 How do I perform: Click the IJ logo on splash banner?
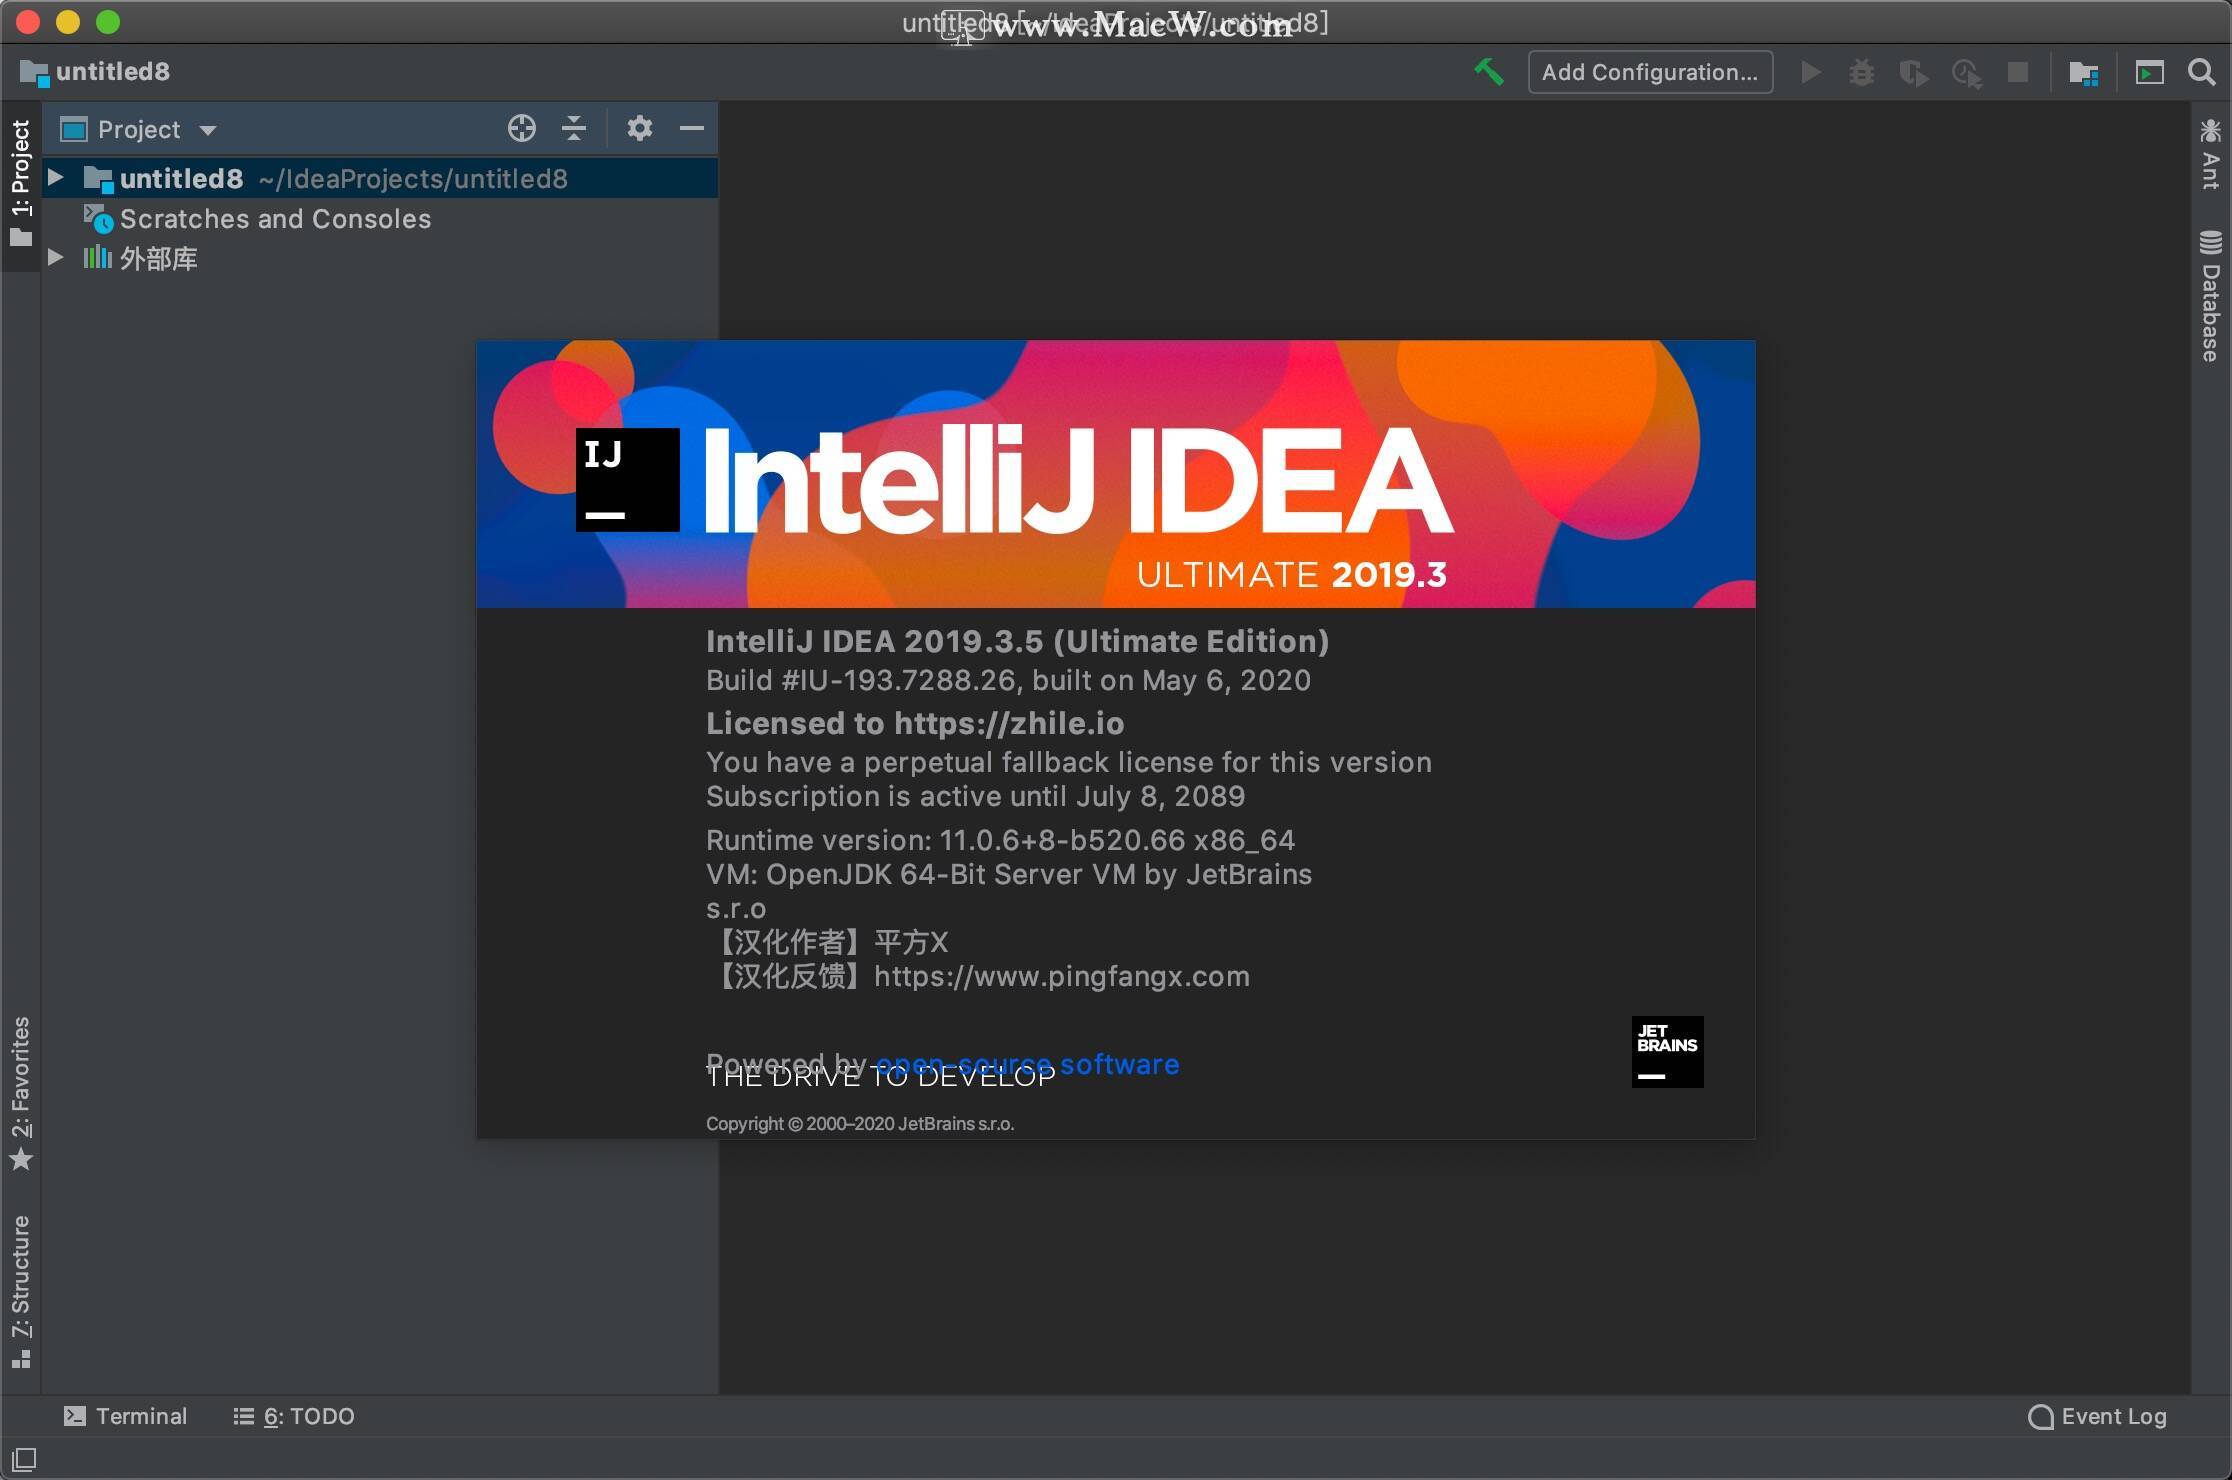(627, 480)
